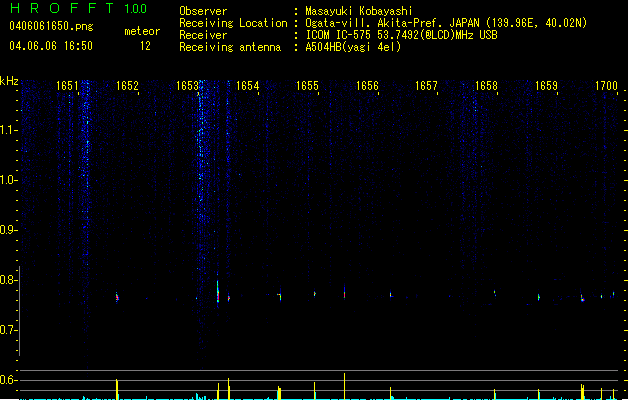This screenshot has height=400, width=629.
Task: Click the antenna A504HB(yagi 4el) text
Action: (353, 47)
